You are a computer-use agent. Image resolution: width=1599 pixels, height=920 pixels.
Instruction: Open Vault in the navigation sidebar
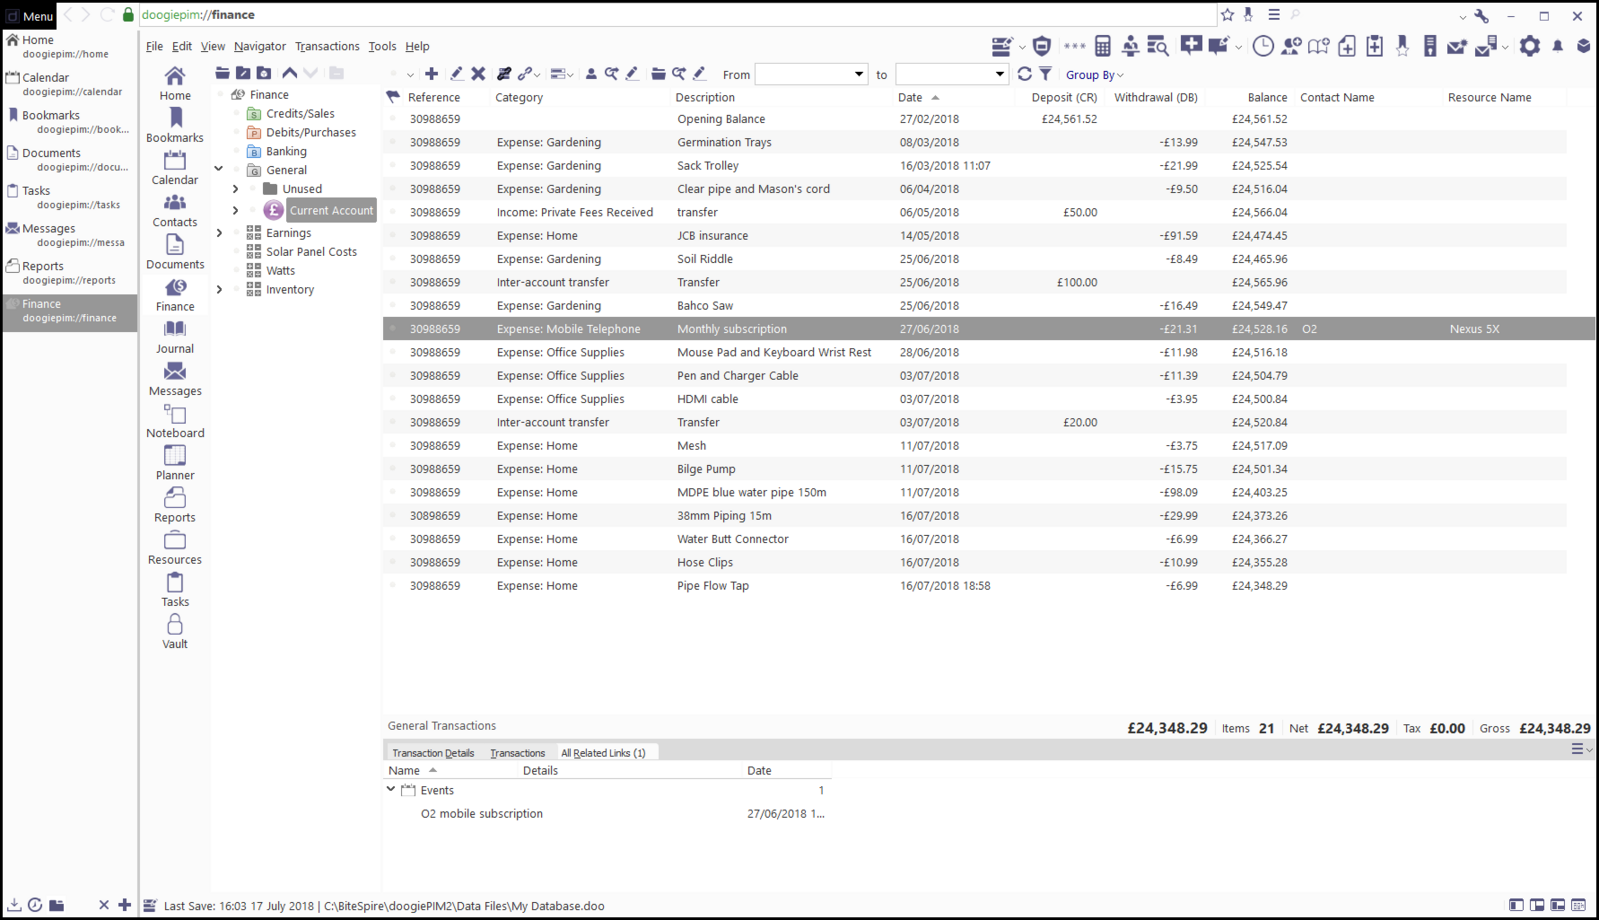[x=175, y=631]
